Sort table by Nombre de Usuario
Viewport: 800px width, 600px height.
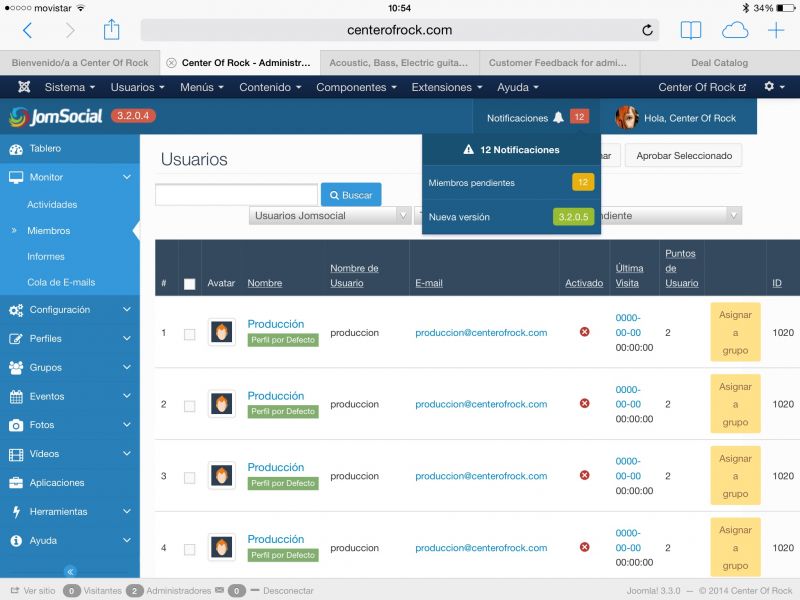click(354, 276)
